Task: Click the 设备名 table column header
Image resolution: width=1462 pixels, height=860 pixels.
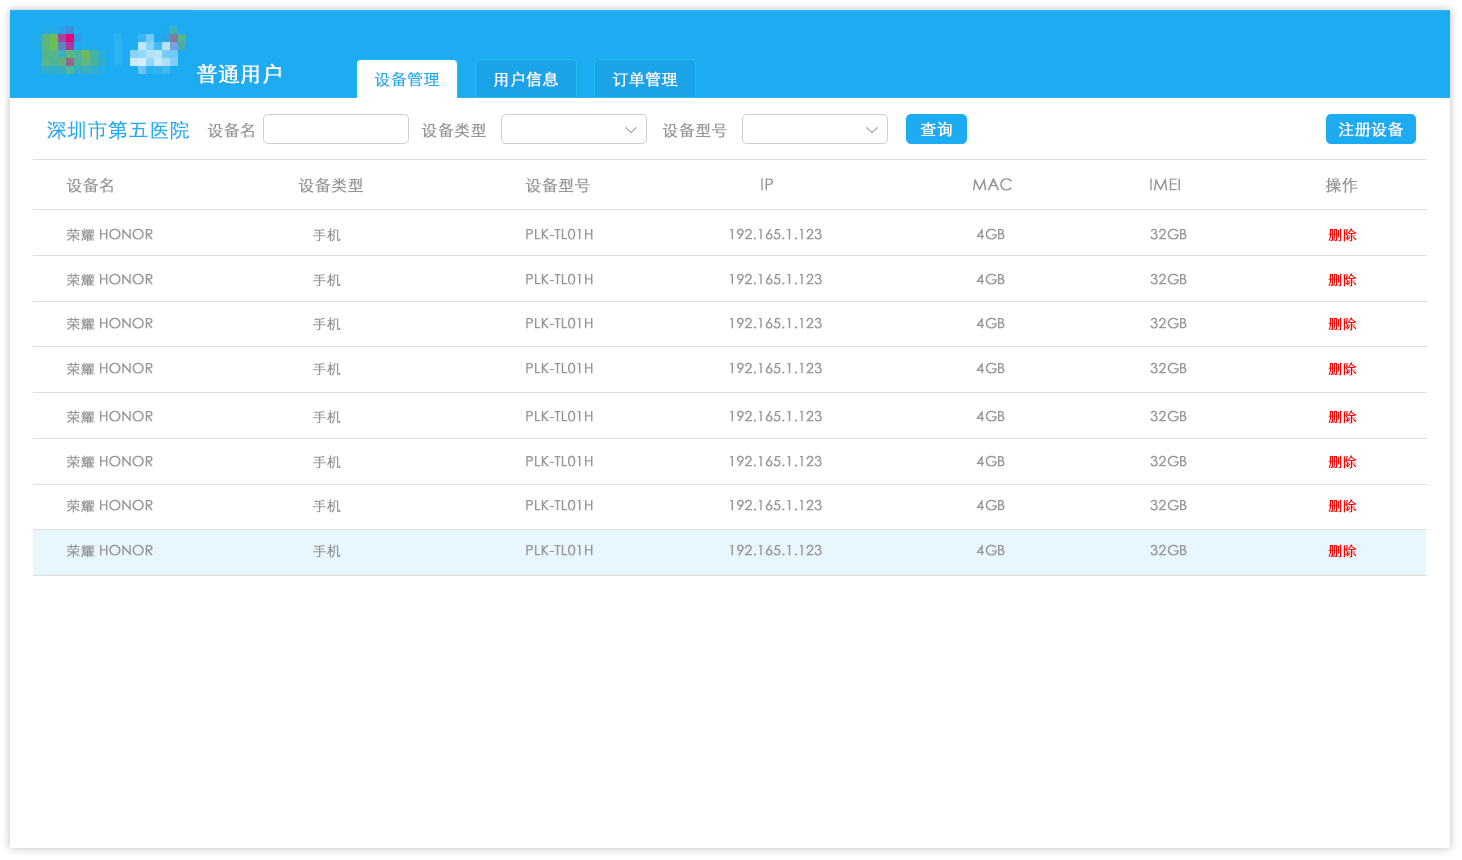Action: (91, 185)
